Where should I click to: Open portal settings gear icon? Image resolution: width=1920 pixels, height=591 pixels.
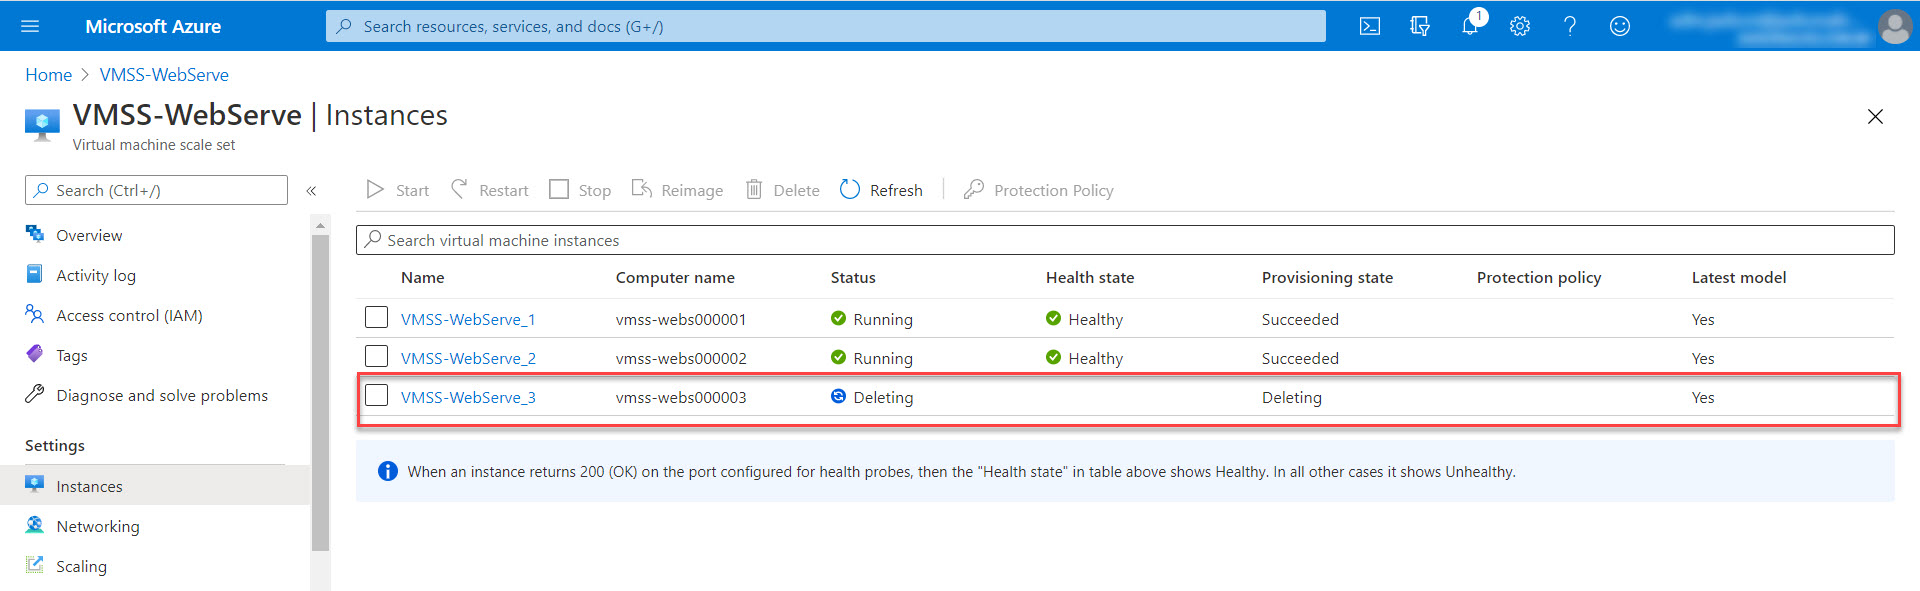[1519, 26]
